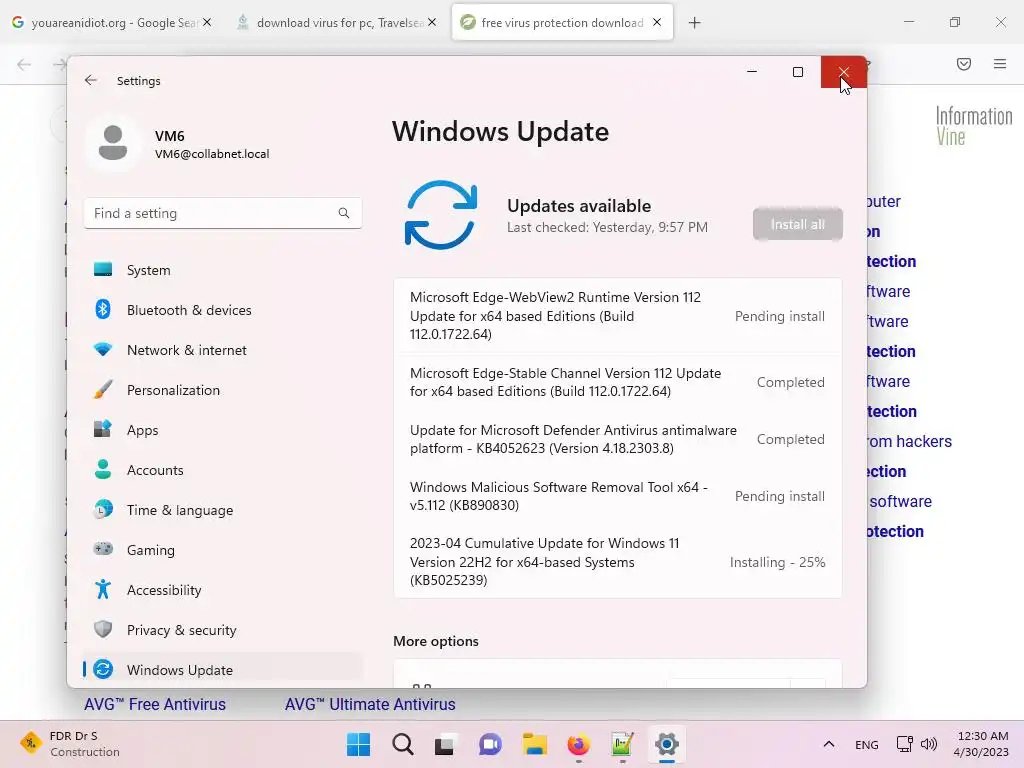Close the free virus protection tab

point(657,23)
